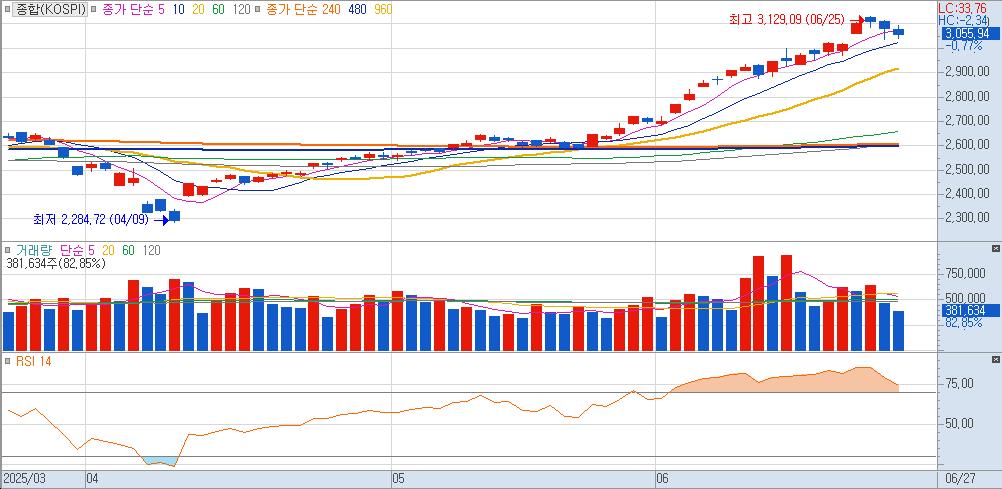Toggle the square marker before 거래량 label
1002x489 pixels.
[x=8, y=251]
